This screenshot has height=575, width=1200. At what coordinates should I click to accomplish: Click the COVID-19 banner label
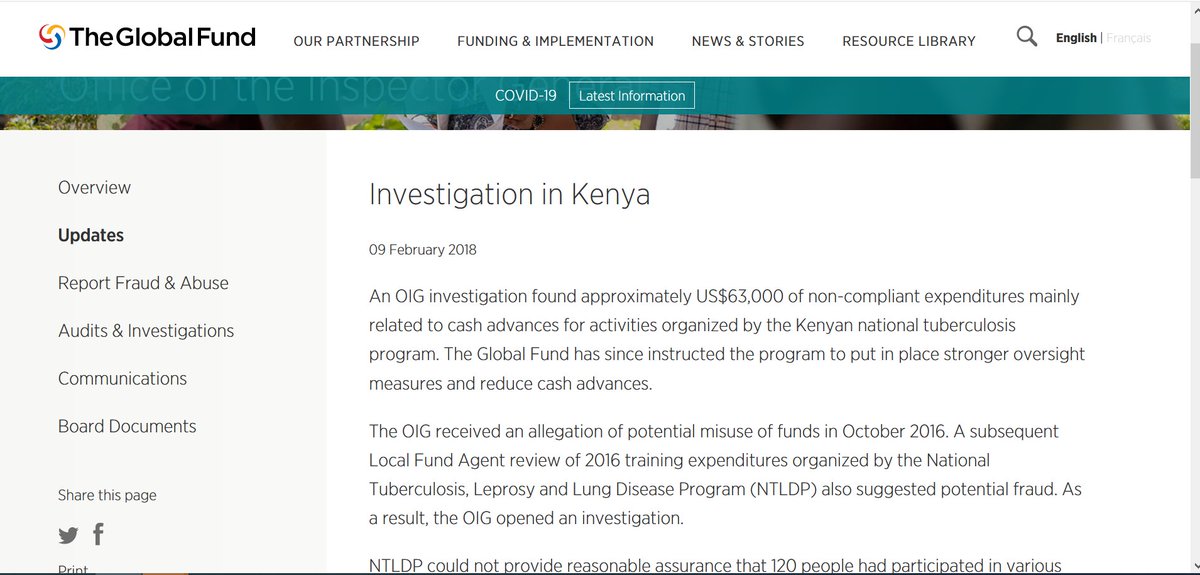click(x=526, y=96)
